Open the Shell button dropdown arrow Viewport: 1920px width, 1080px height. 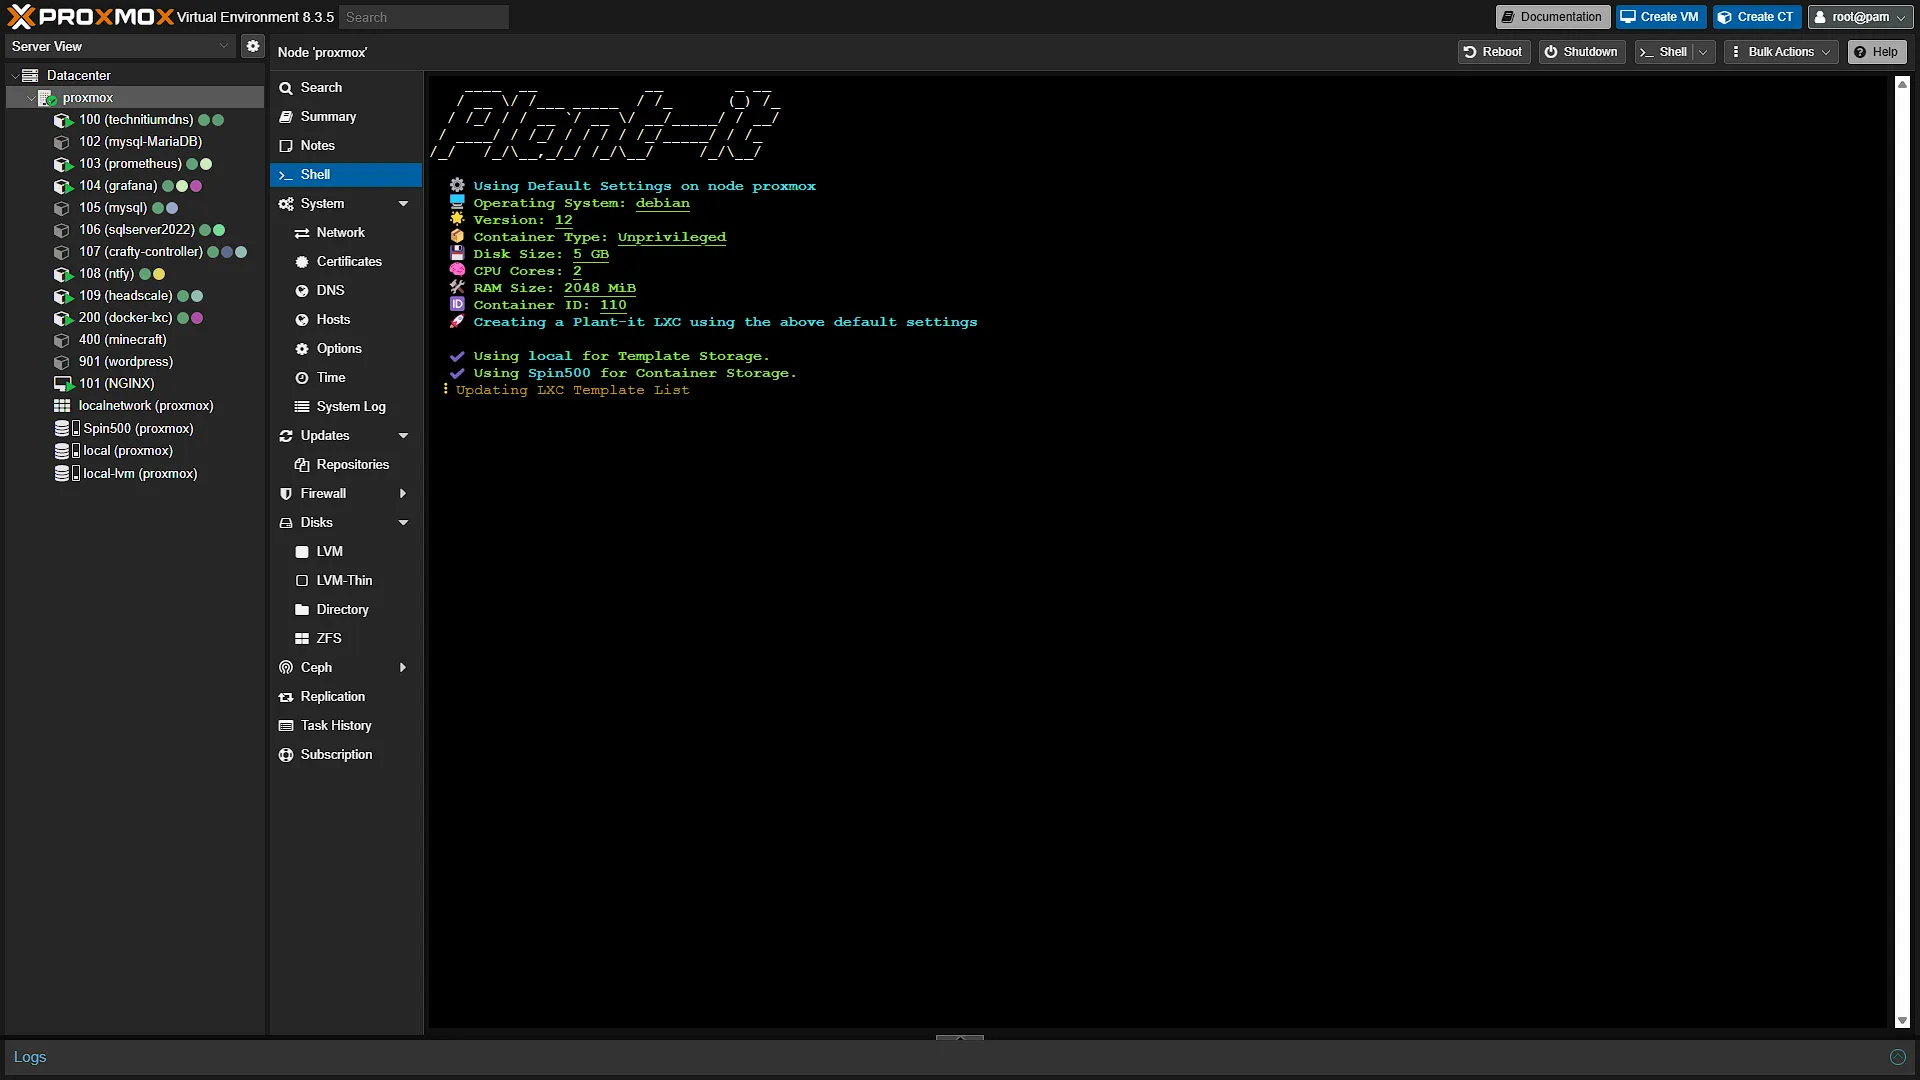point(1703,52)
